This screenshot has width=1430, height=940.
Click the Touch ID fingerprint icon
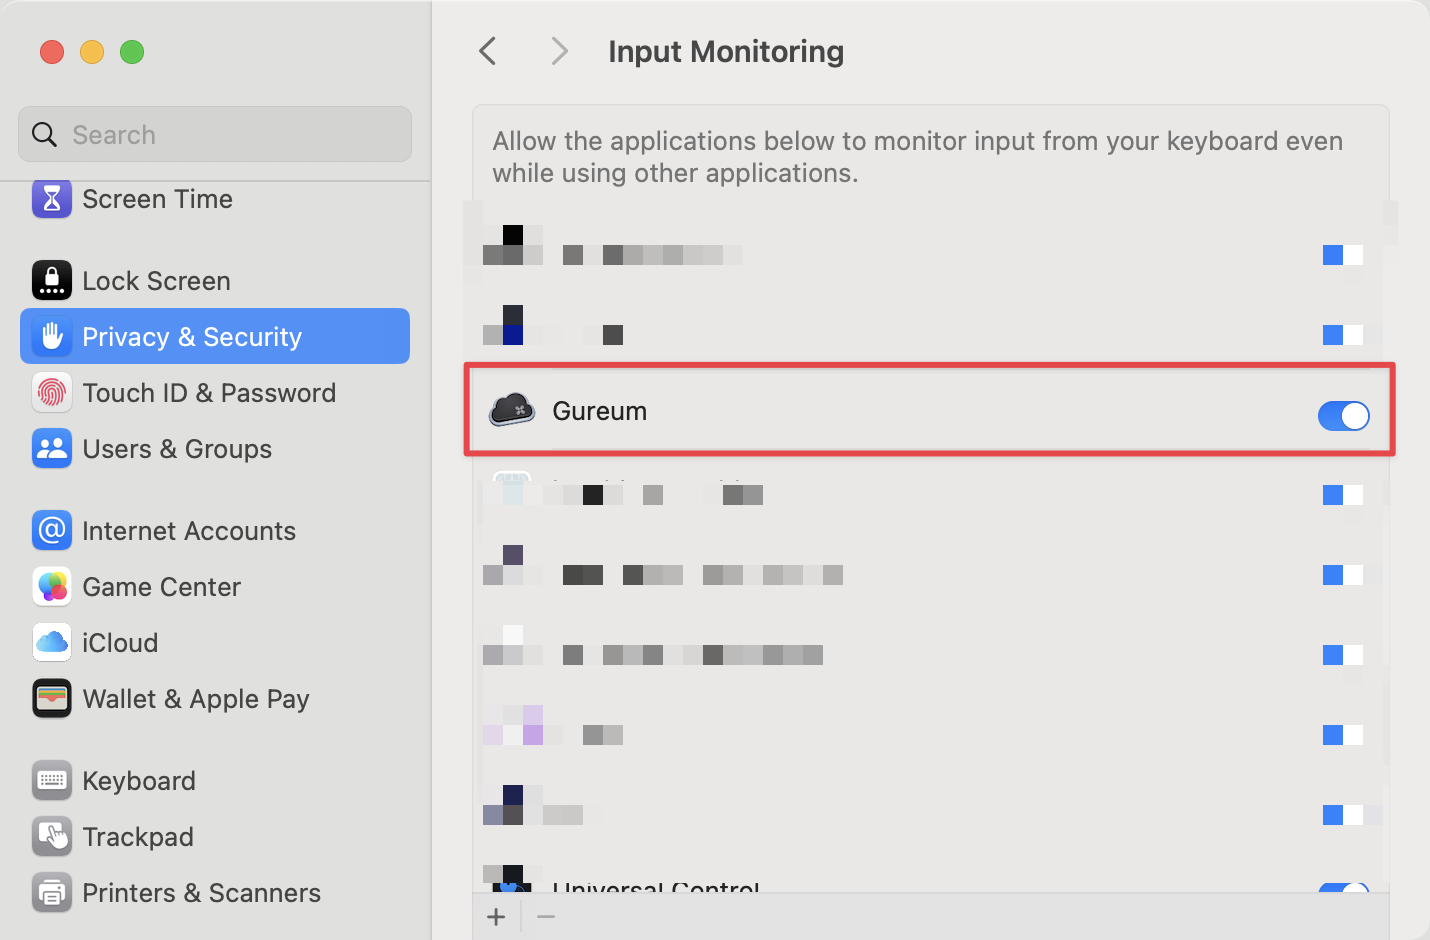tap(52, 393)
